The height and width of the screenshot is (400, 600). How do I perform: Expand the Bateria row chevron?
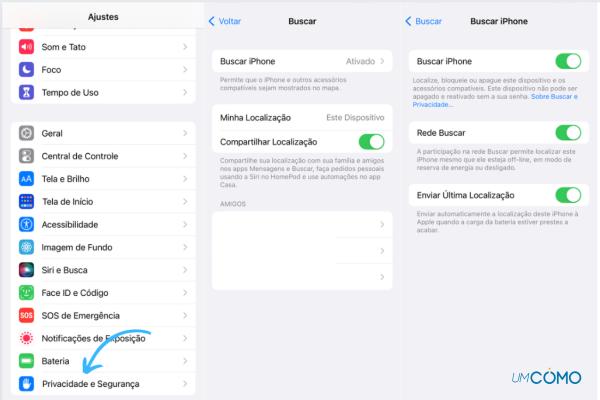point(185,361)
